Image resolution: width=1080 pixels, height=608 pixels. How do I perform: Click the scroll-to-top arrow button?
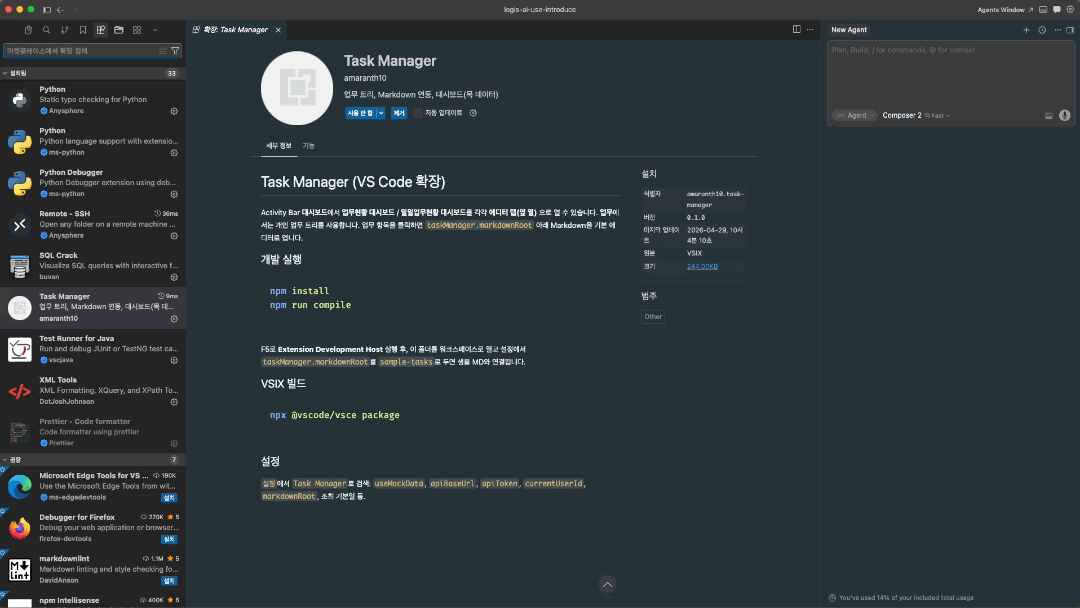[x=608, y=585]
